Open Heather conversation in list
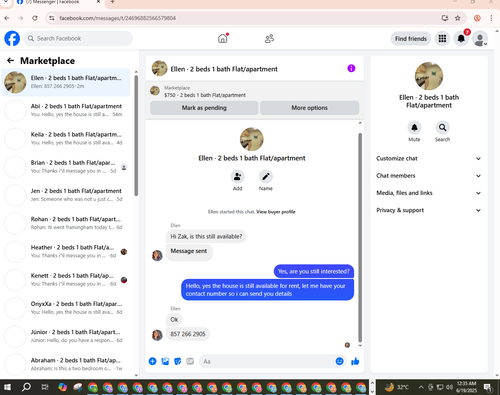The image size is (500, 395). (x=66, y=251)
